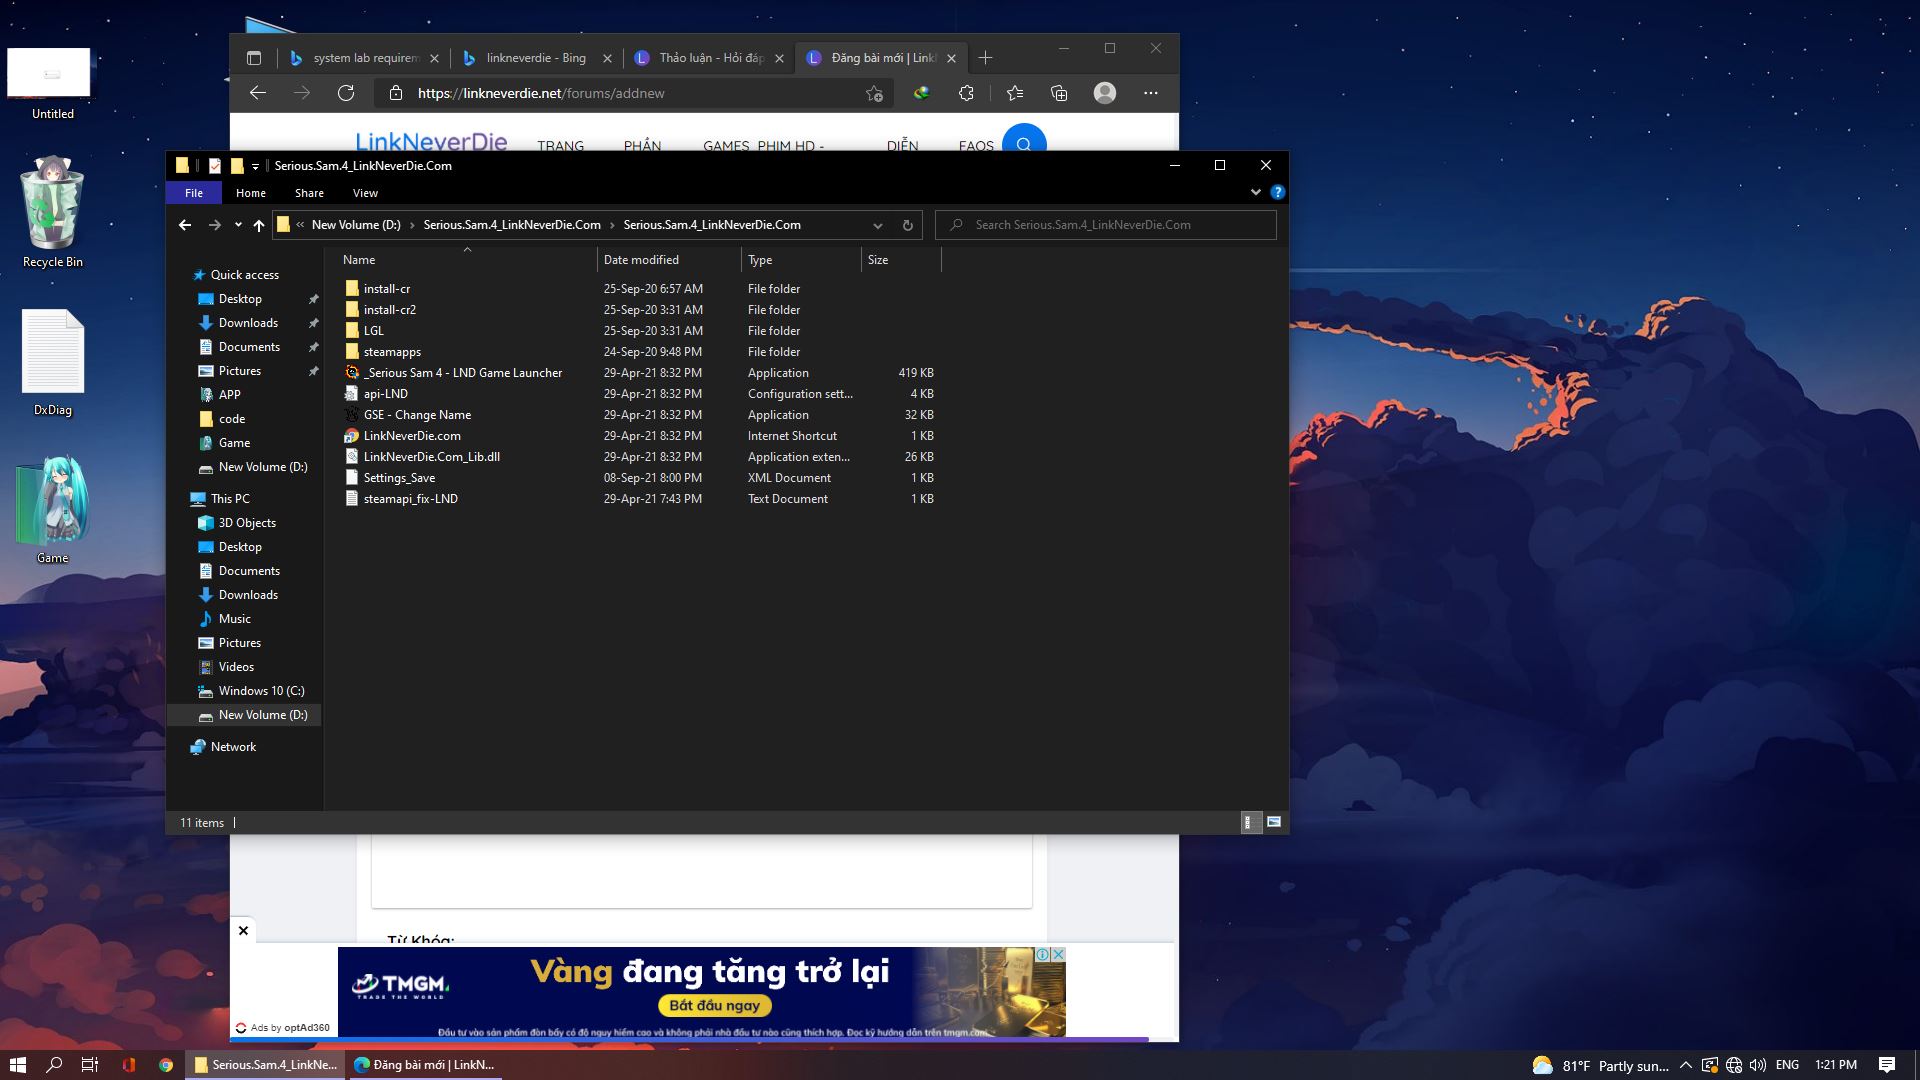Switch to large icons view

pyautogui.click(x=1274, y=822)
